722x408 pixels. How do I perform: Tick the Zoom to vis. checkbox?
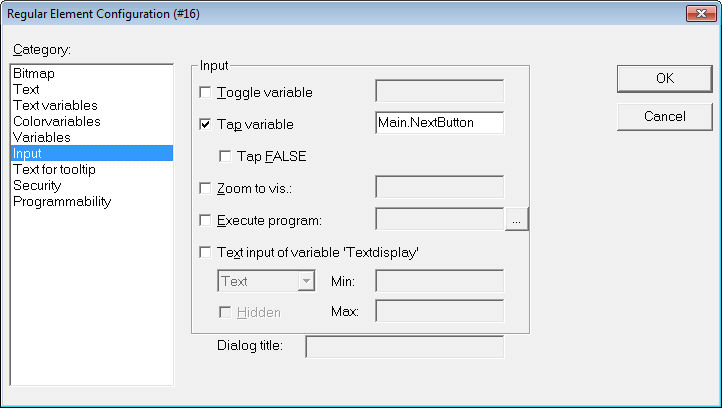click(x=205, y=188)
